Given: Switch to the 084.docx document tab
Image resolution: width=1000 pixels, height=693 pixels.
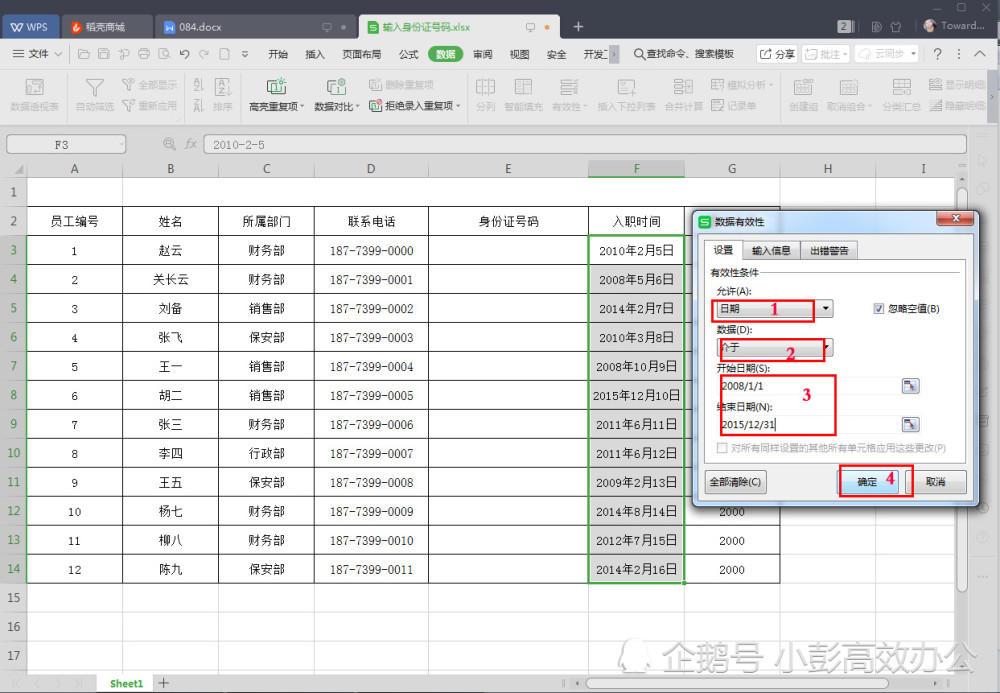Looking at the screenshot, I should [x=255, y=27].
